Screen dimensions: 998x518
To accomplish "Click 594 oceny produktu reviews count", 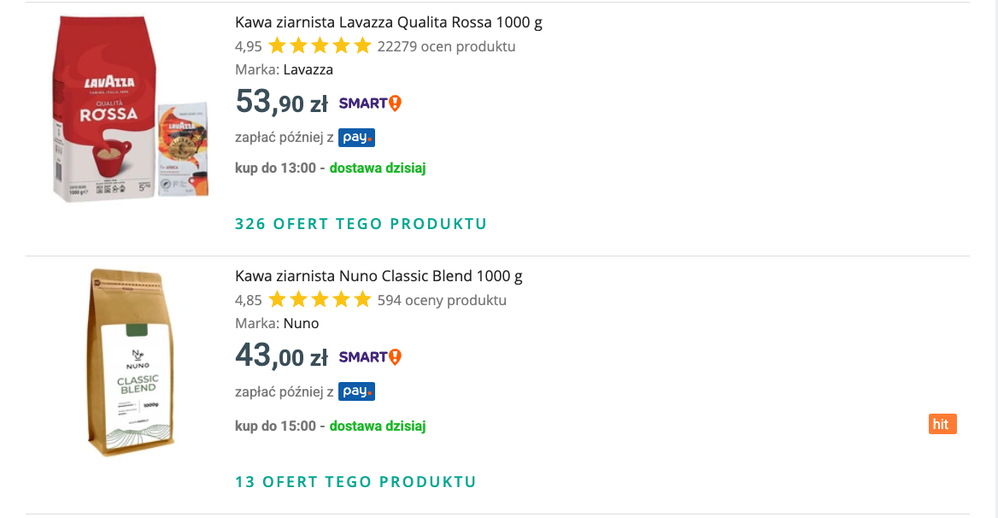I will click(442, 300).
